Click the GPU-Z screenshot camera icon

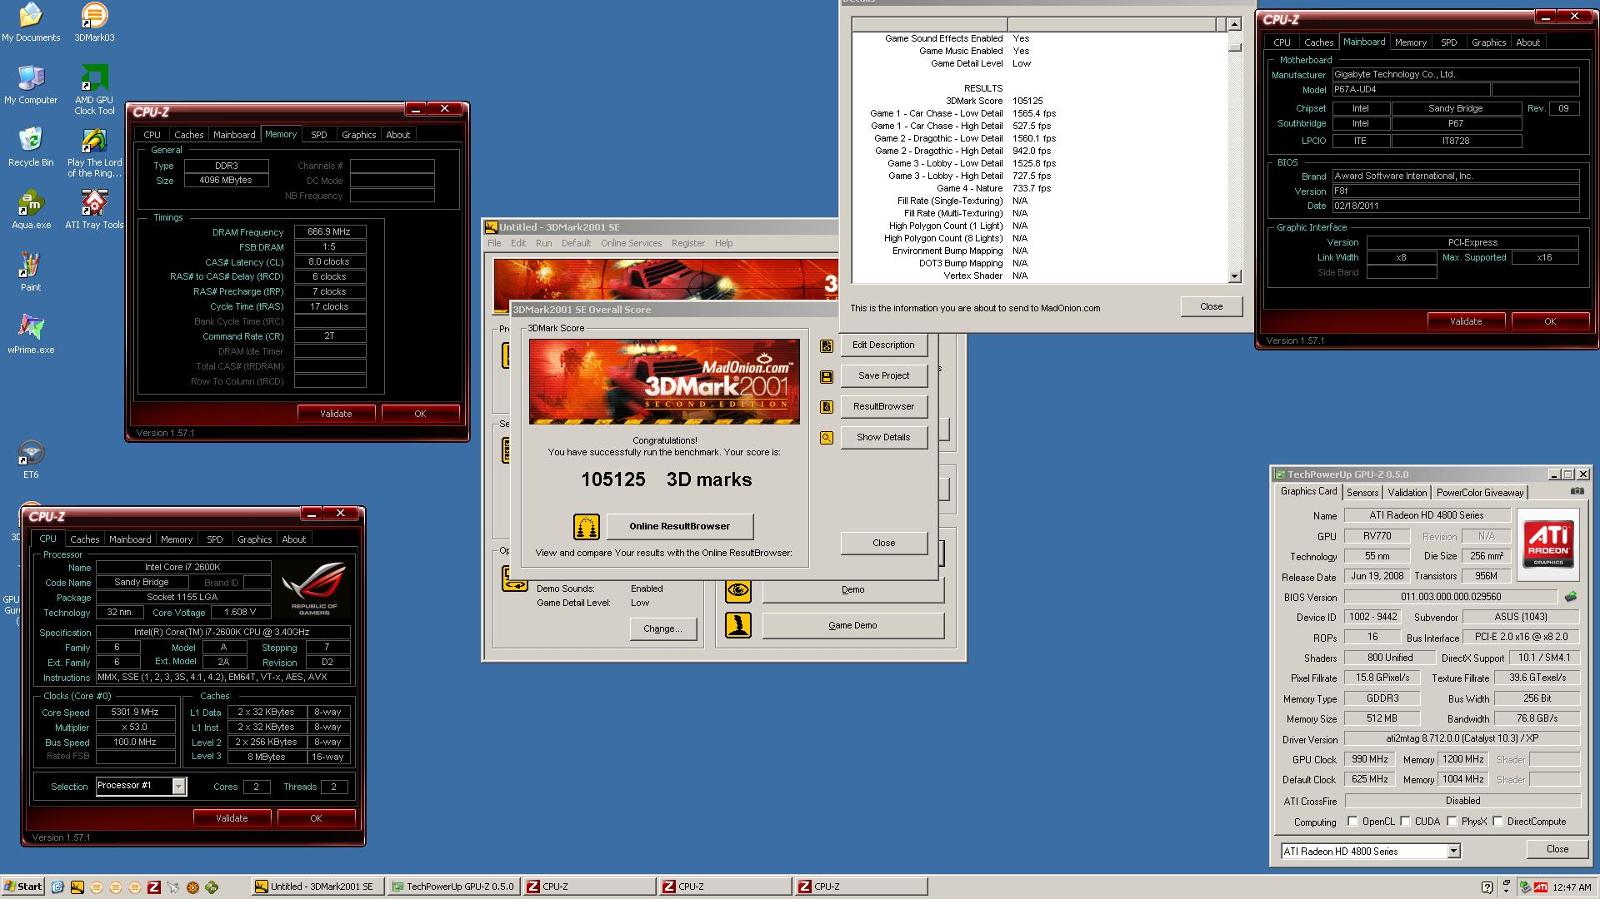click(x=1577, y=491)
